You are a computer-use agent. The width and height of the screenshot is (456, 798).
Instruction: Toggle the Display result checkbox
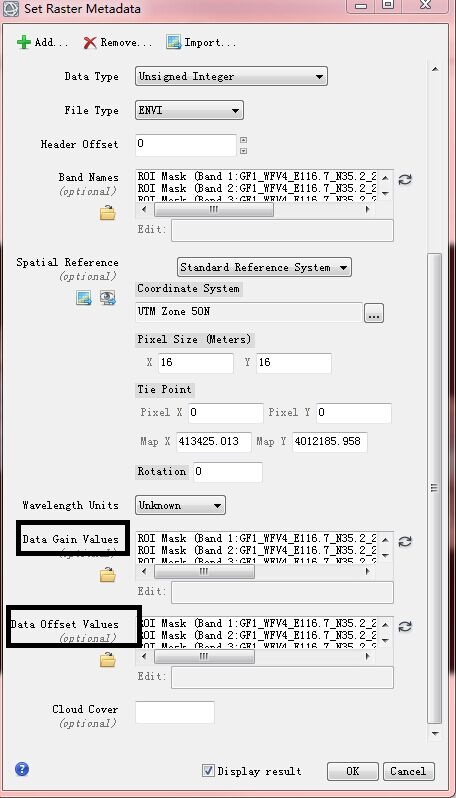[208, 770]
